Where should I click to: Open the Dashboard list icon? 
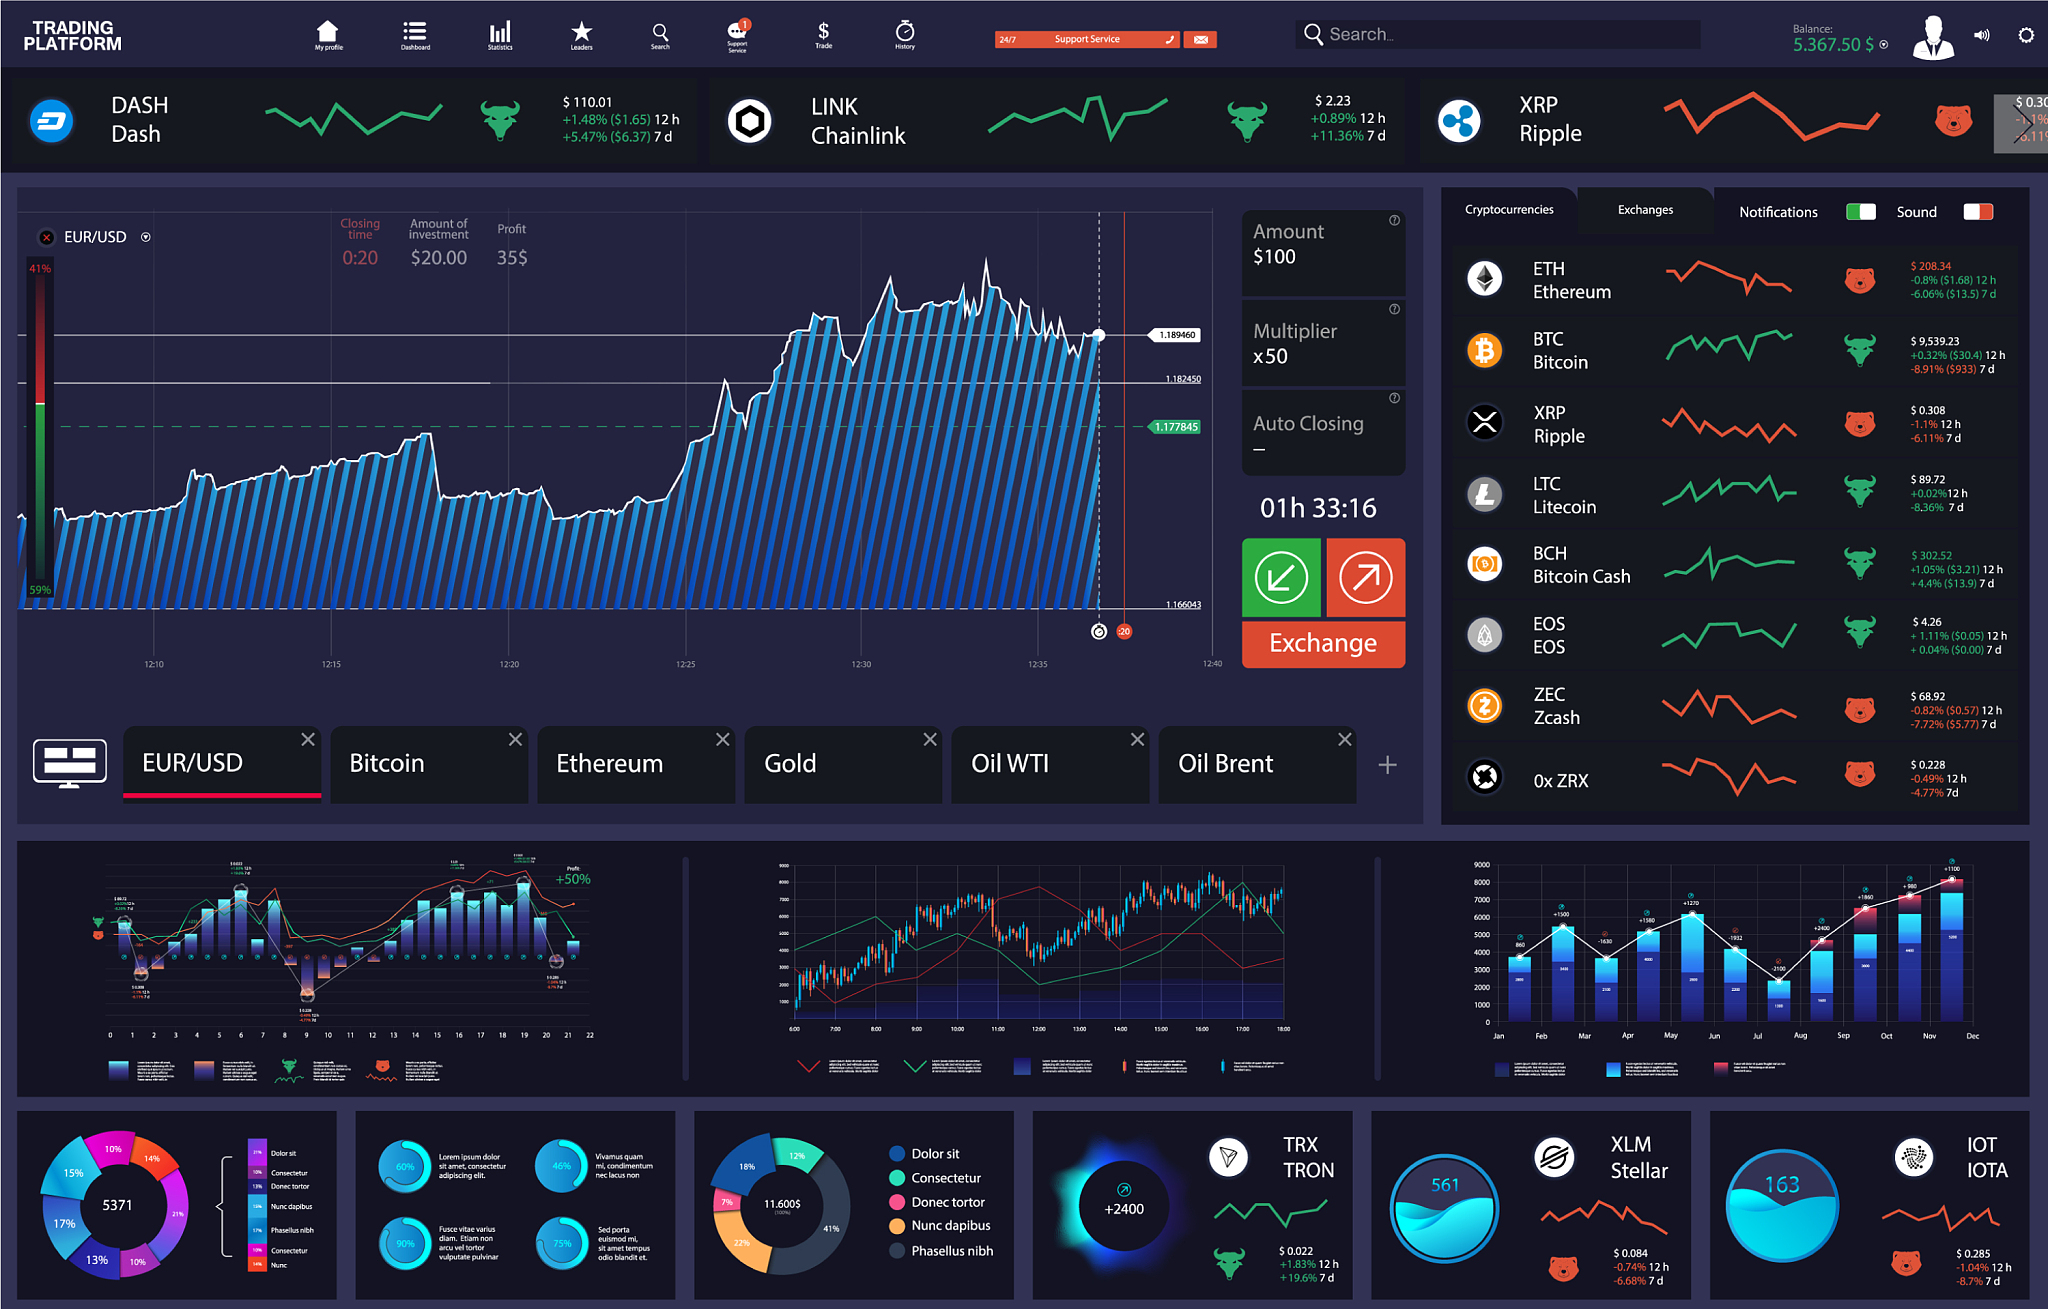tap(415, 33)
